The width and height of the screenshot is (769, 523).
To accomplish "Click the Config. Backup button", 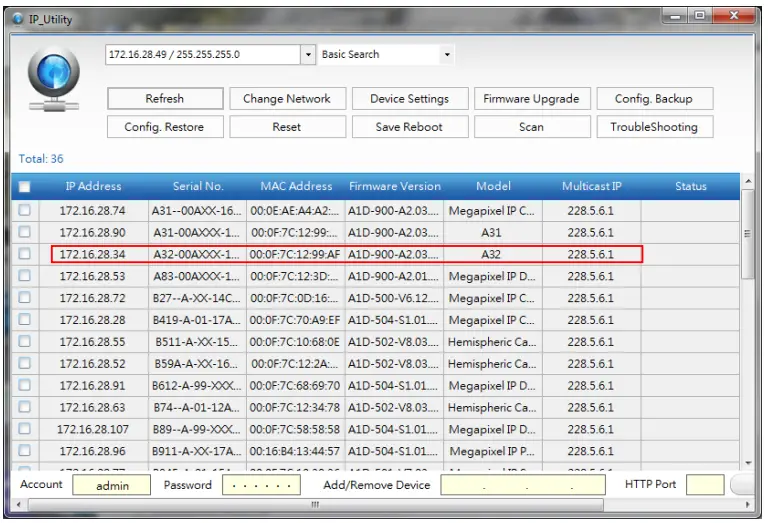I will (654, 99).
